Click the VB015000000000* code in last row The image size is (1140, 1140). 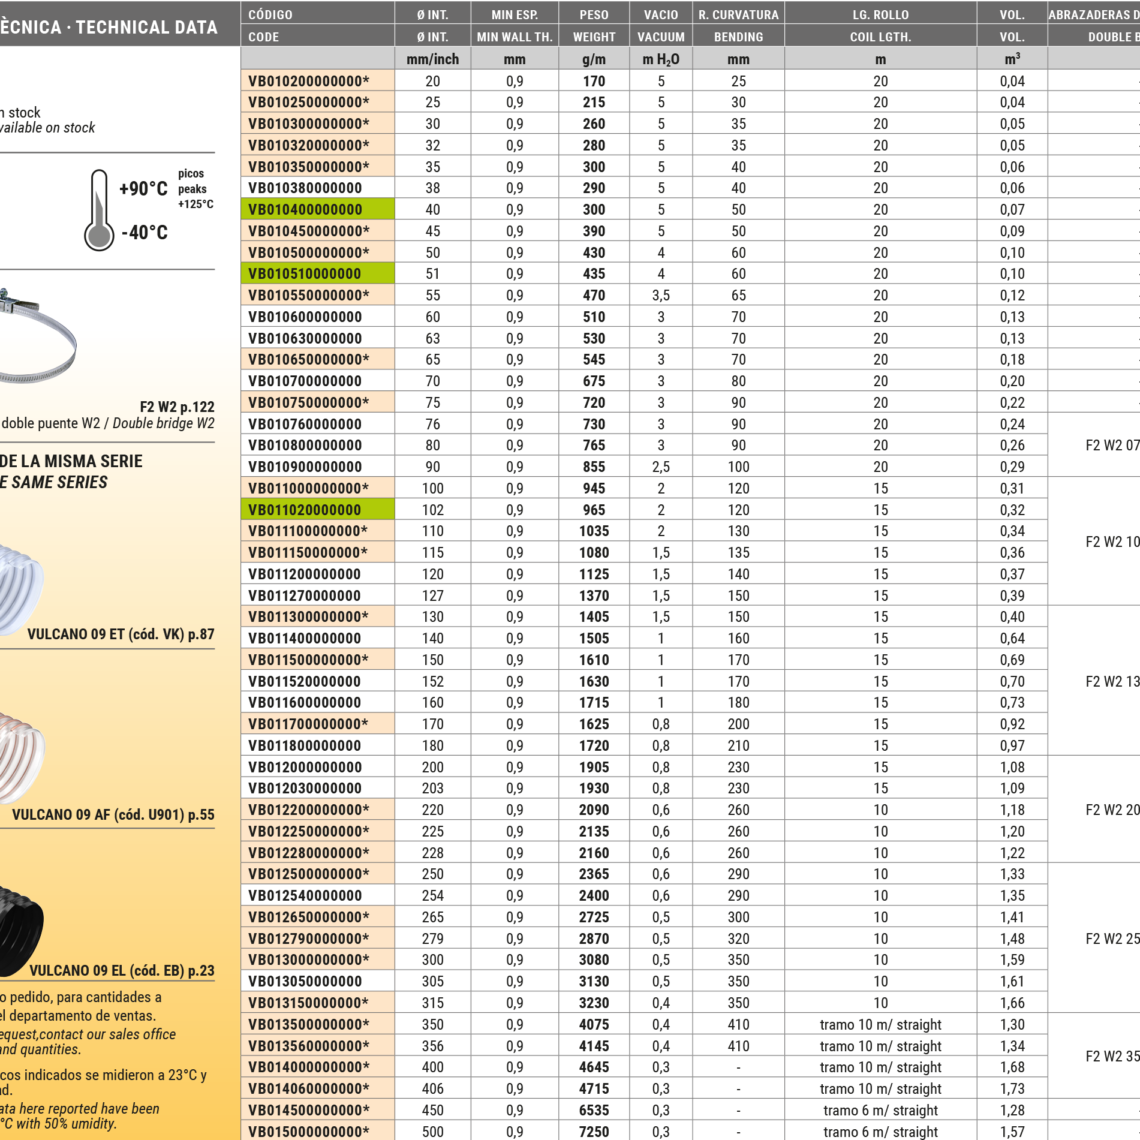(309, 1132)
